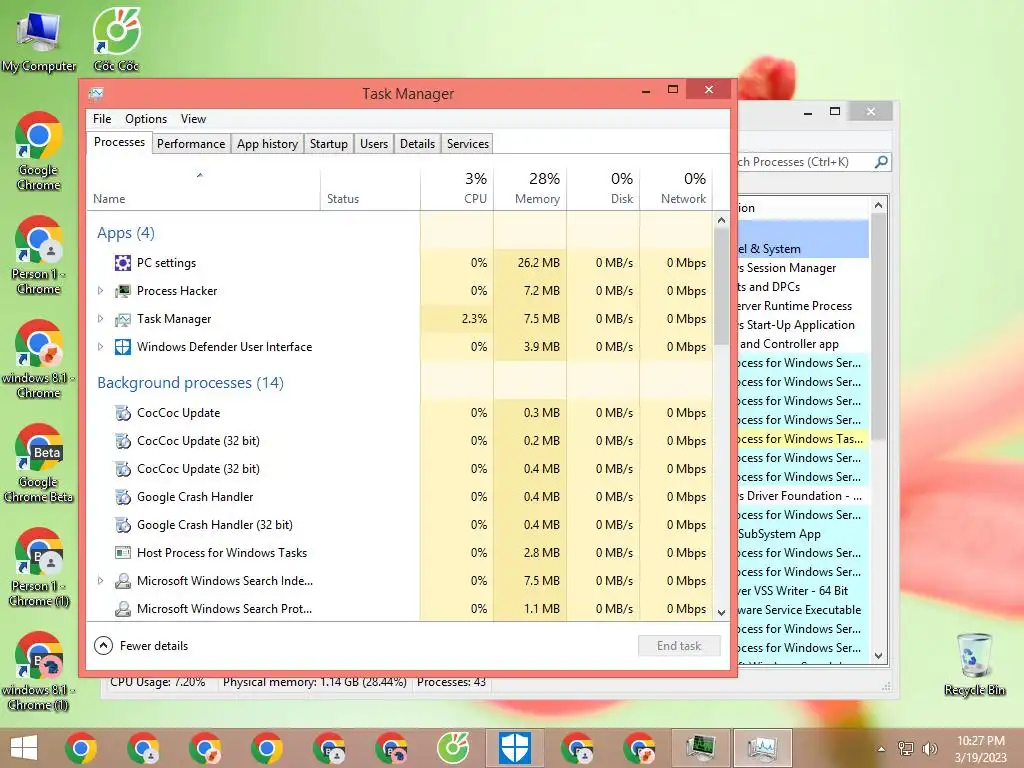1024x768 pixels.
Task: Sort by the Network column header
Action: (676, 188)
